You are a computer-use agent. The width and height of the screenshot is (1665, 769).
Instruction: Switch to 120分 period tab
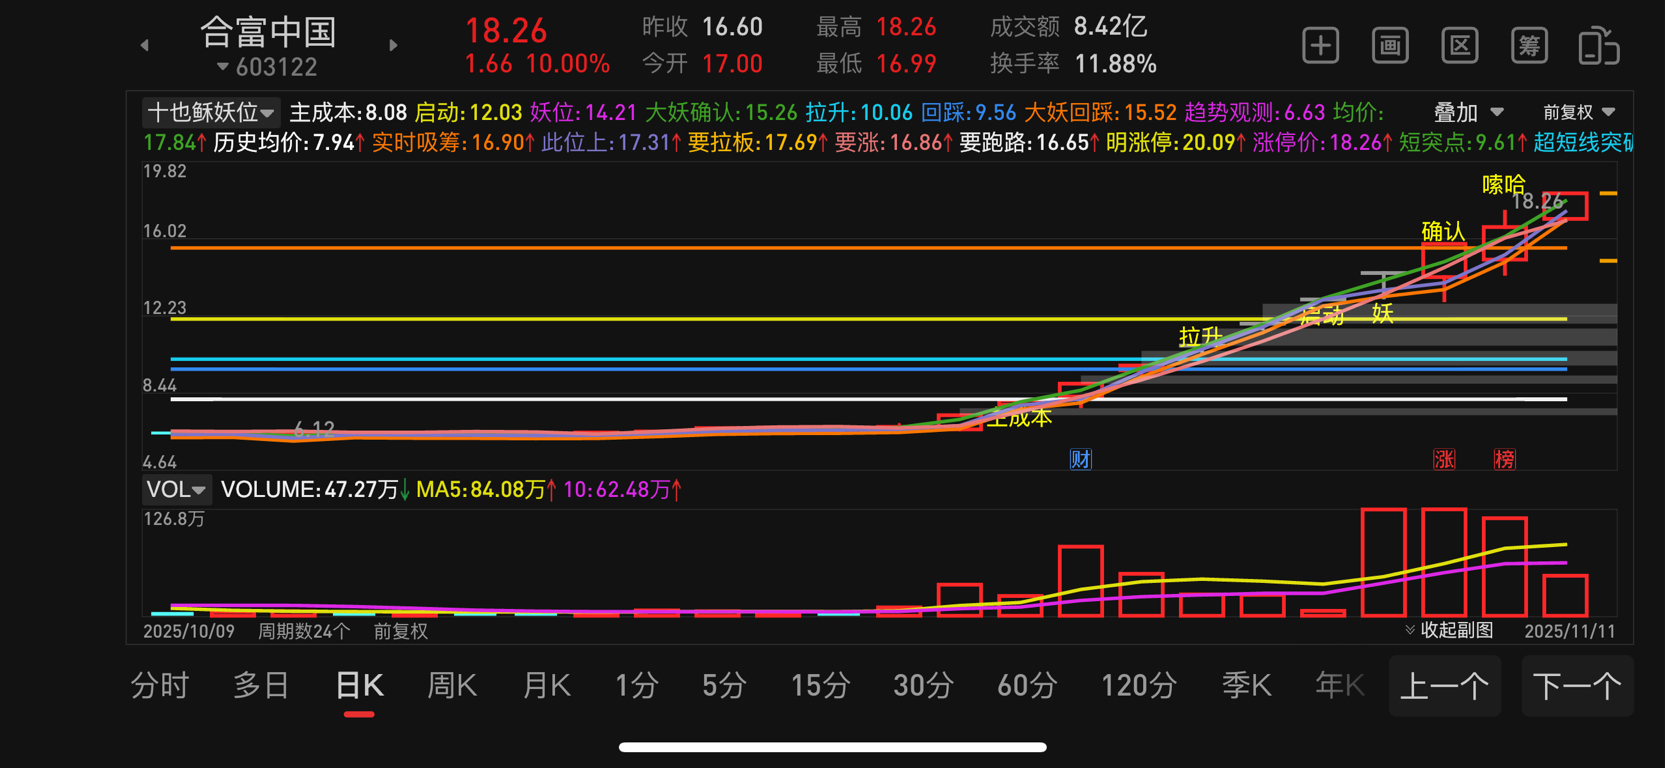[x=1139, y=686]
